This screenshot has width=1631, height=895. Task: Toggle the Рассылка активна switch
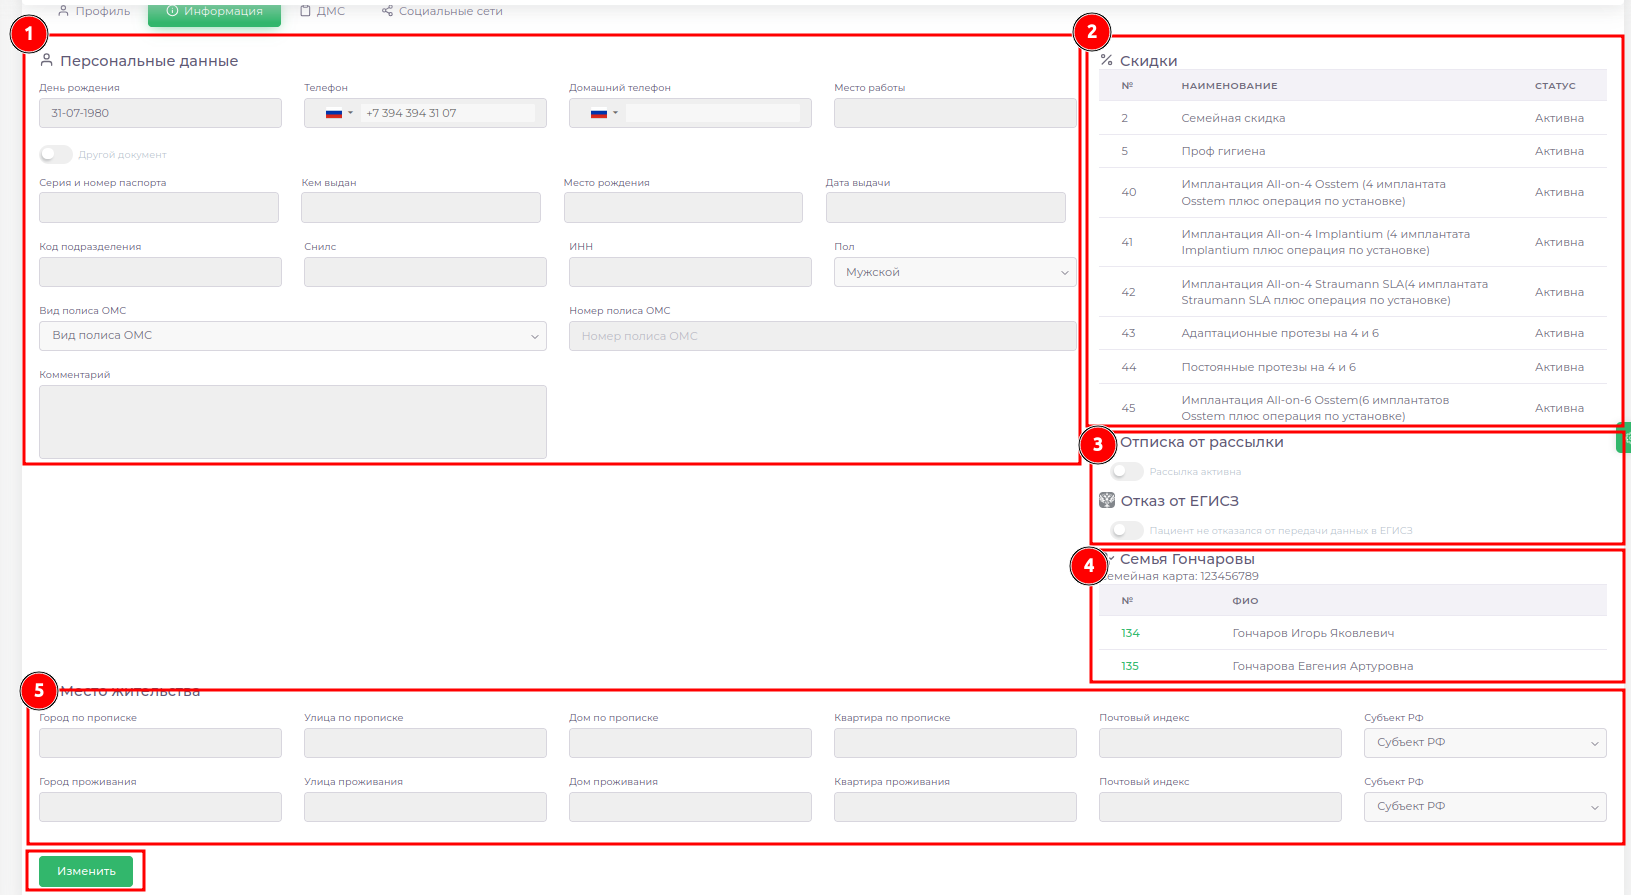pos(1127,471)
